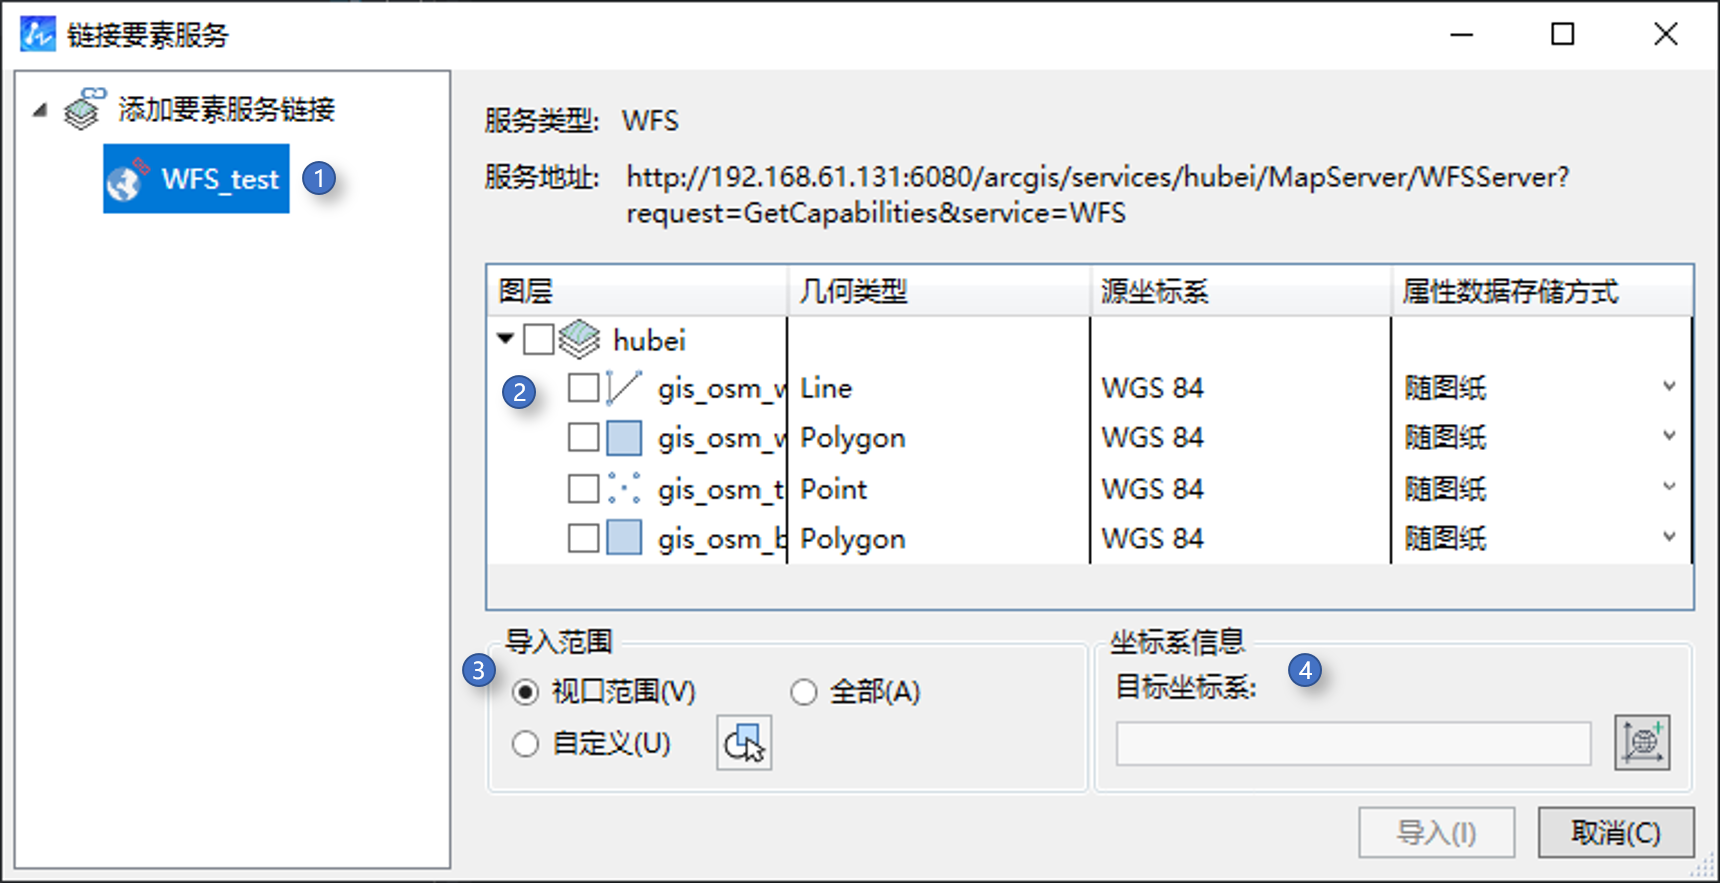Click the hubei layer group name
This screenshot has width=1720, height=883.
click(x=649, y=340)
